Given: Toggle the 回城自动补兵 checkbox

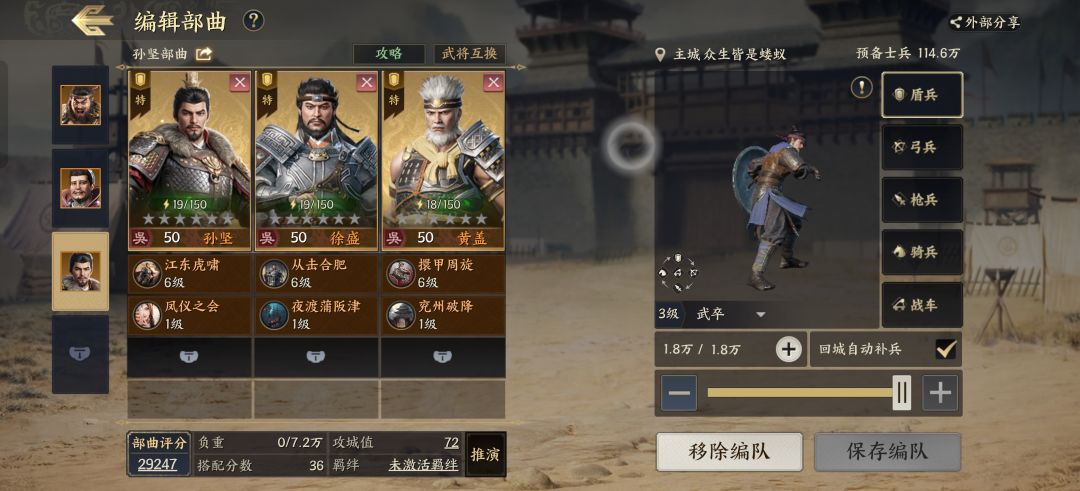Looking at the screenshot, I should [x=945, y=349].
